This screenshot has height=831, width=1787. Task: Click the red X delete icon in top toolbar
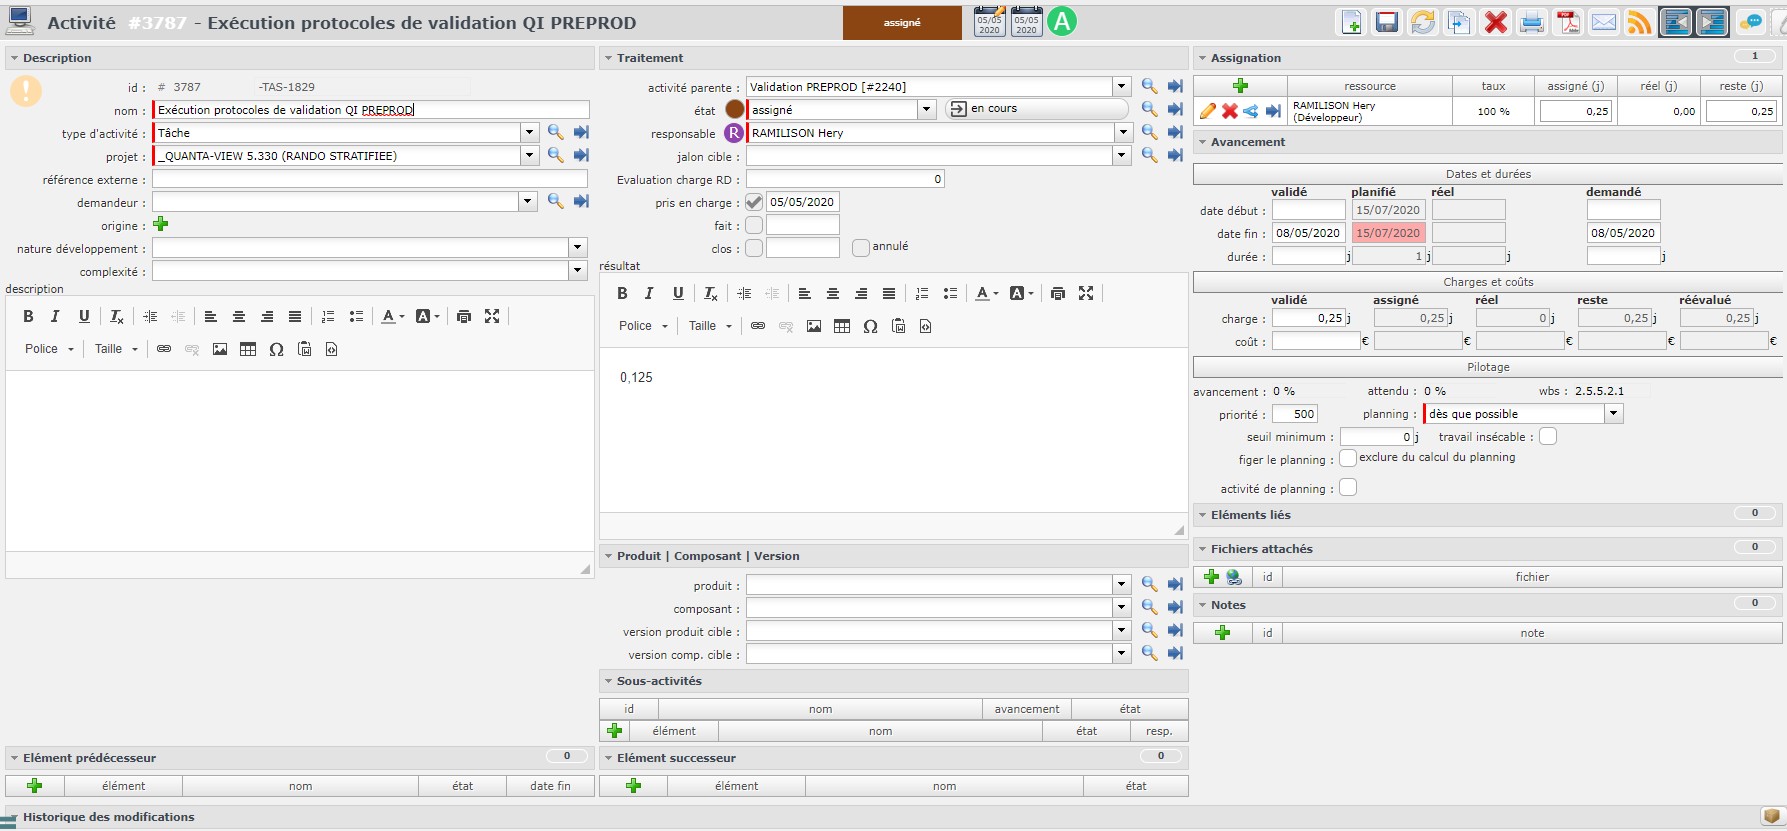tap(1496, 22)
